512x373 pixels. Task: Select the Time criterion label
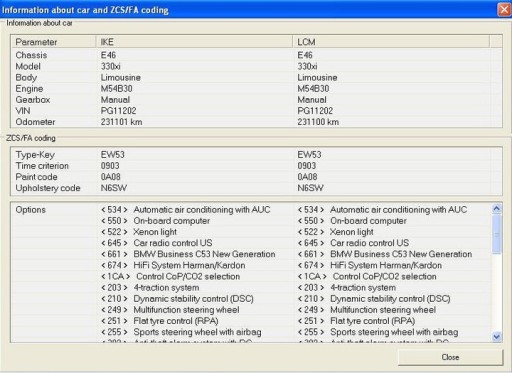[x=42, y=166]
